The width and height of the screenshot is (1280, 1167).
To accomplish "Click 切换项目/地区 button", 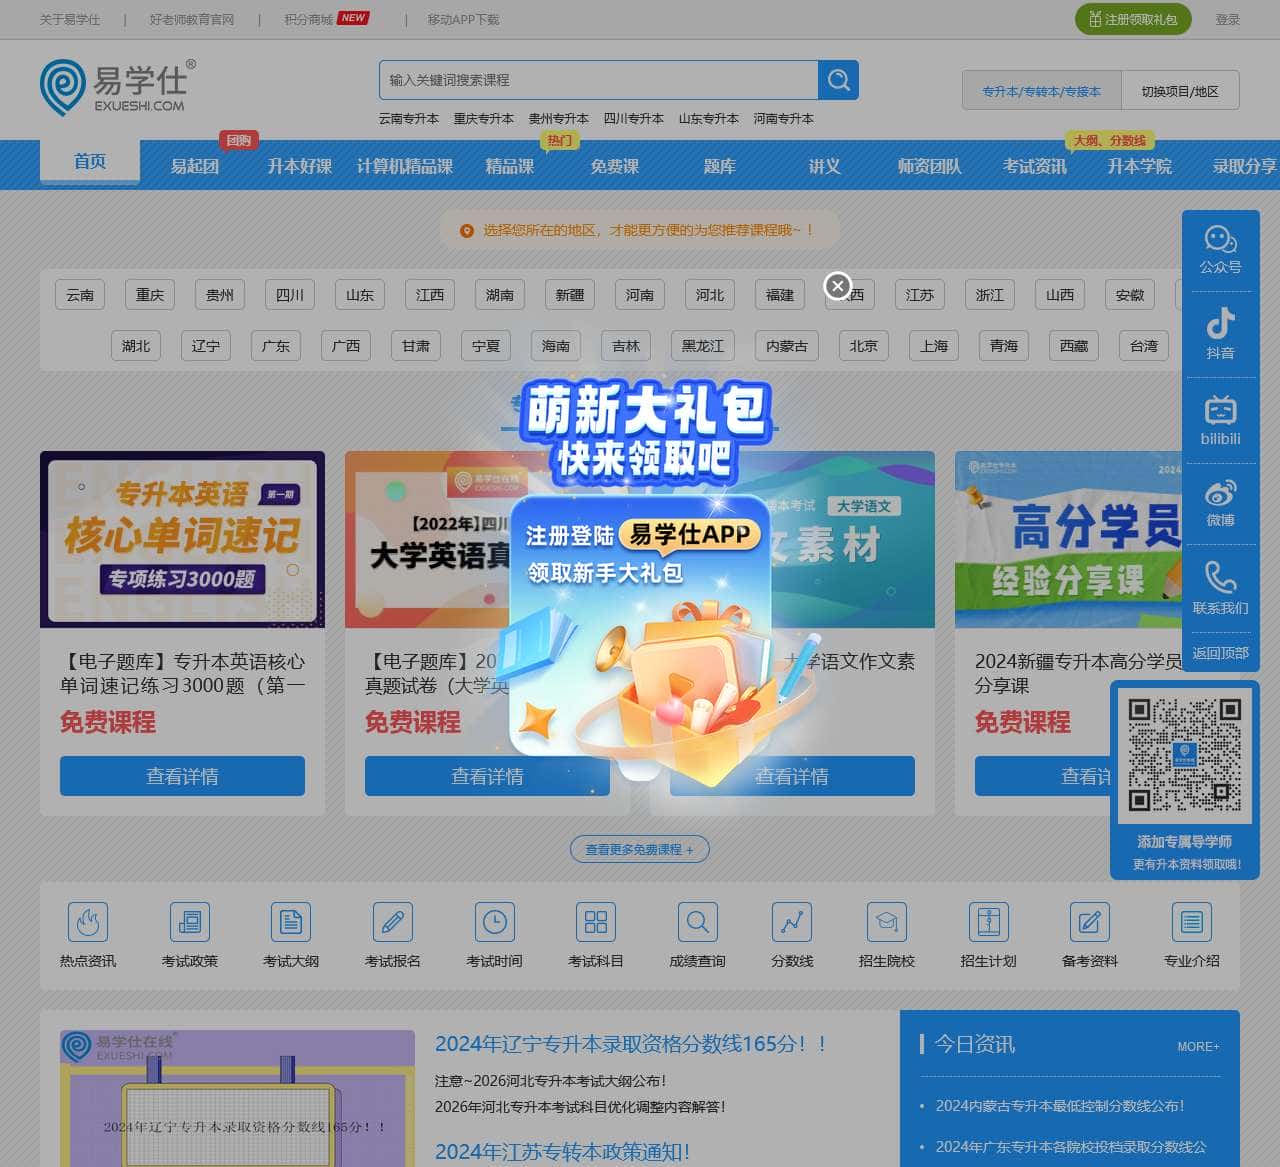I will coord(1180,91).
